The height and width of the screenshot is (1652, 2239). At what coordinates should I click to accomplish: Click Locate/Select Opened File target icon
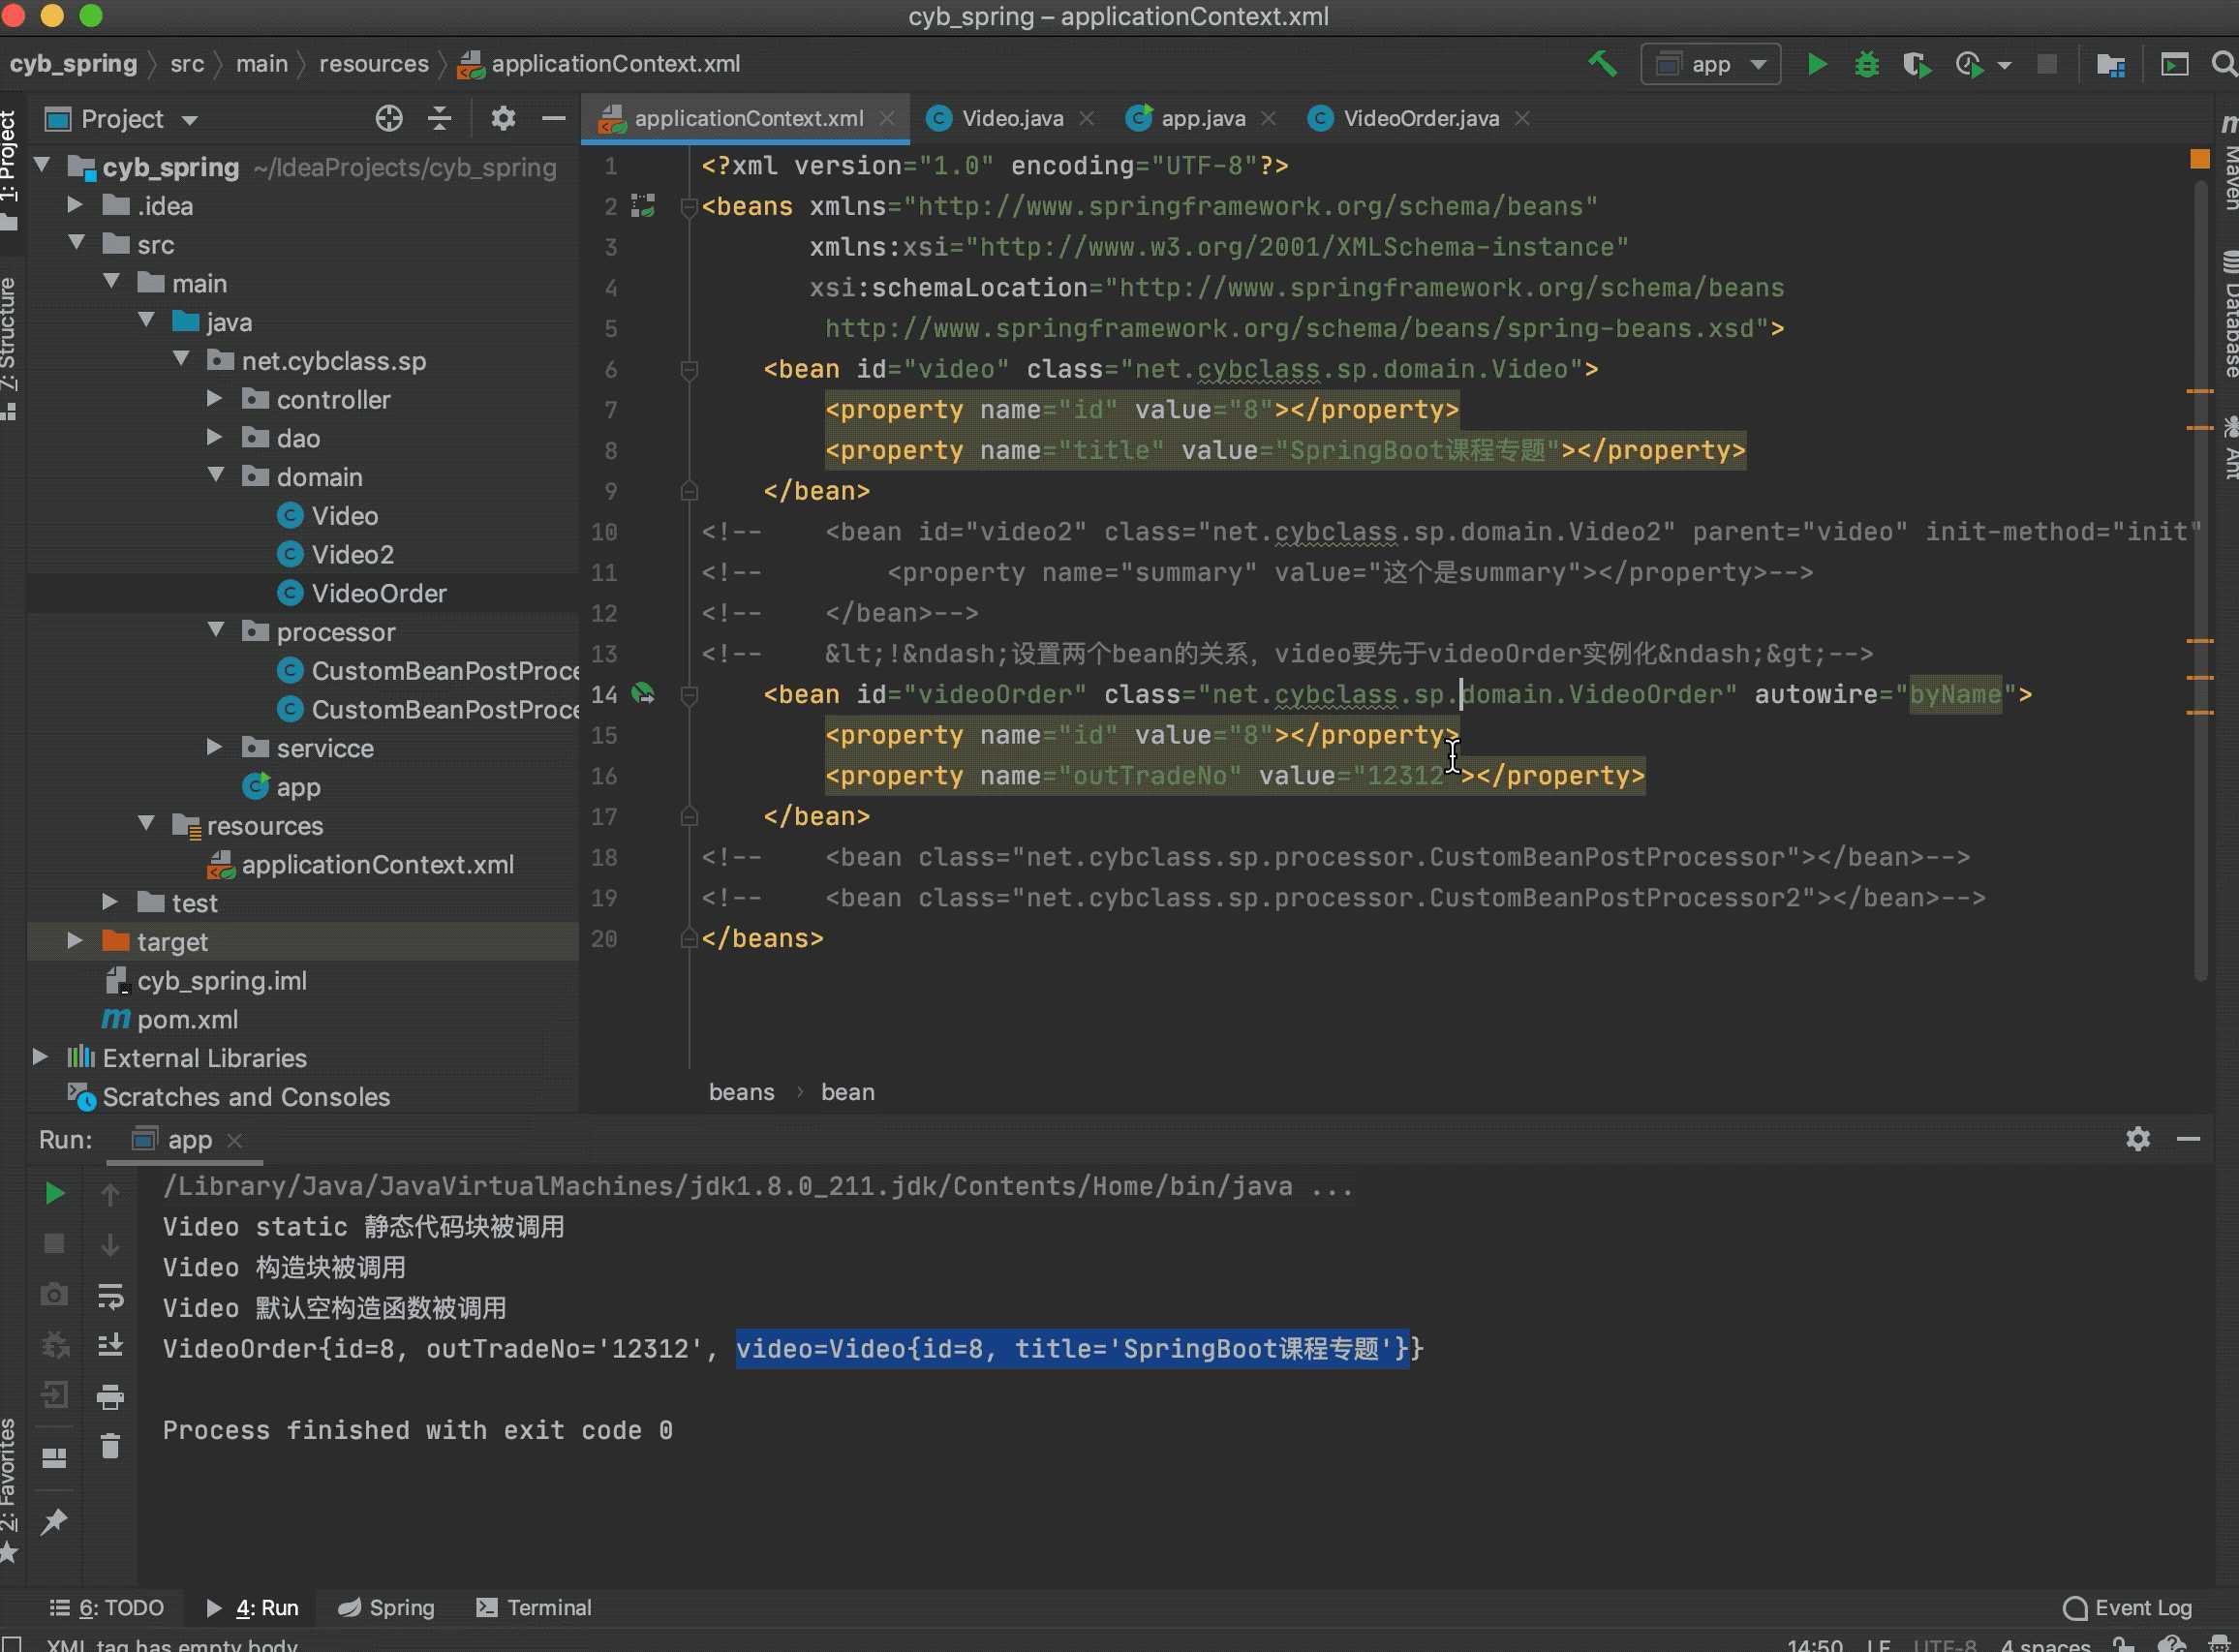click(x=389, y=119)
